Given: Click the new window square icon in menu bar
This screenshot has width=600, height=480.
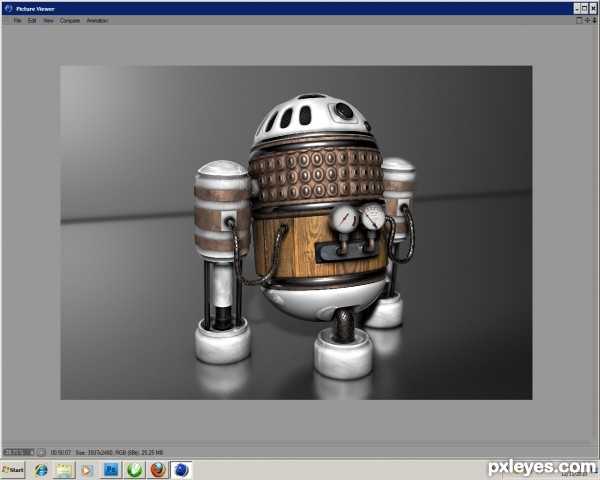Looking at the screenshot, I should coord(579,21).
